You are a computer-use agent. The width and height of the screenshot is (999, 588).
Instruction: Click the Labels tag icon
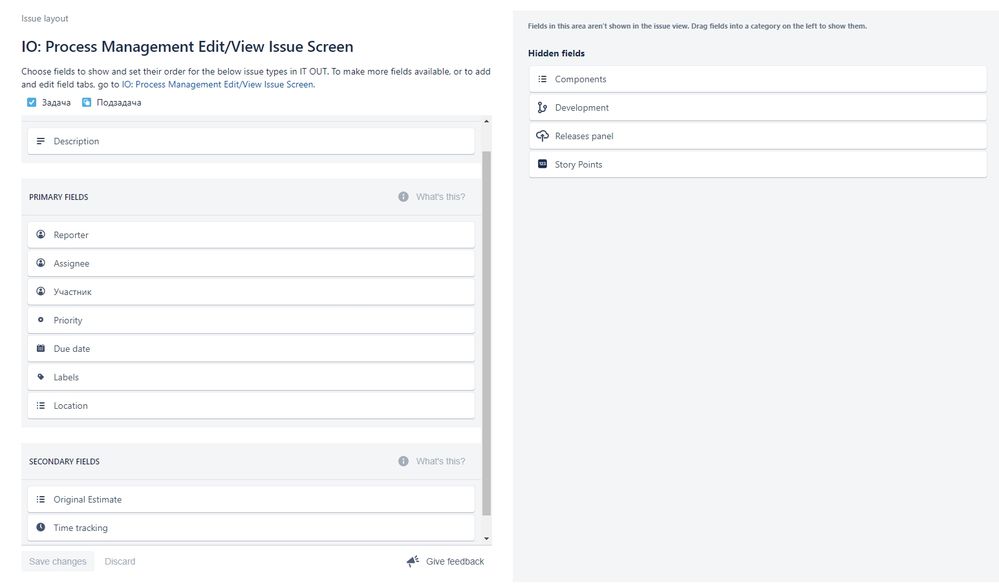[40, 377]
